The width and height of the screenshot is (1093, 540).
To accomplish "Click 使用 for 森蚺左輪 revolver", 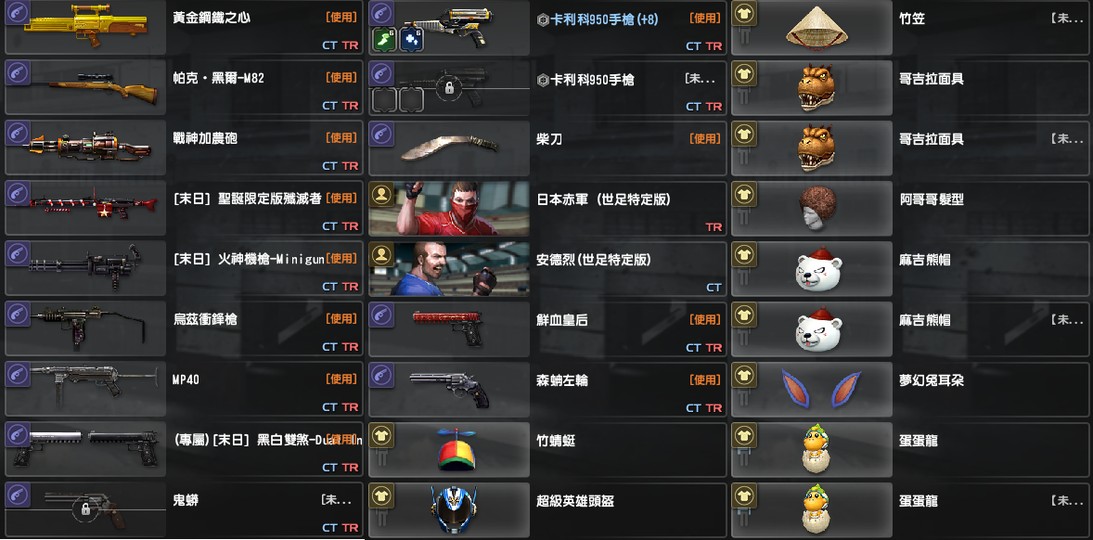I will (705, 380).
